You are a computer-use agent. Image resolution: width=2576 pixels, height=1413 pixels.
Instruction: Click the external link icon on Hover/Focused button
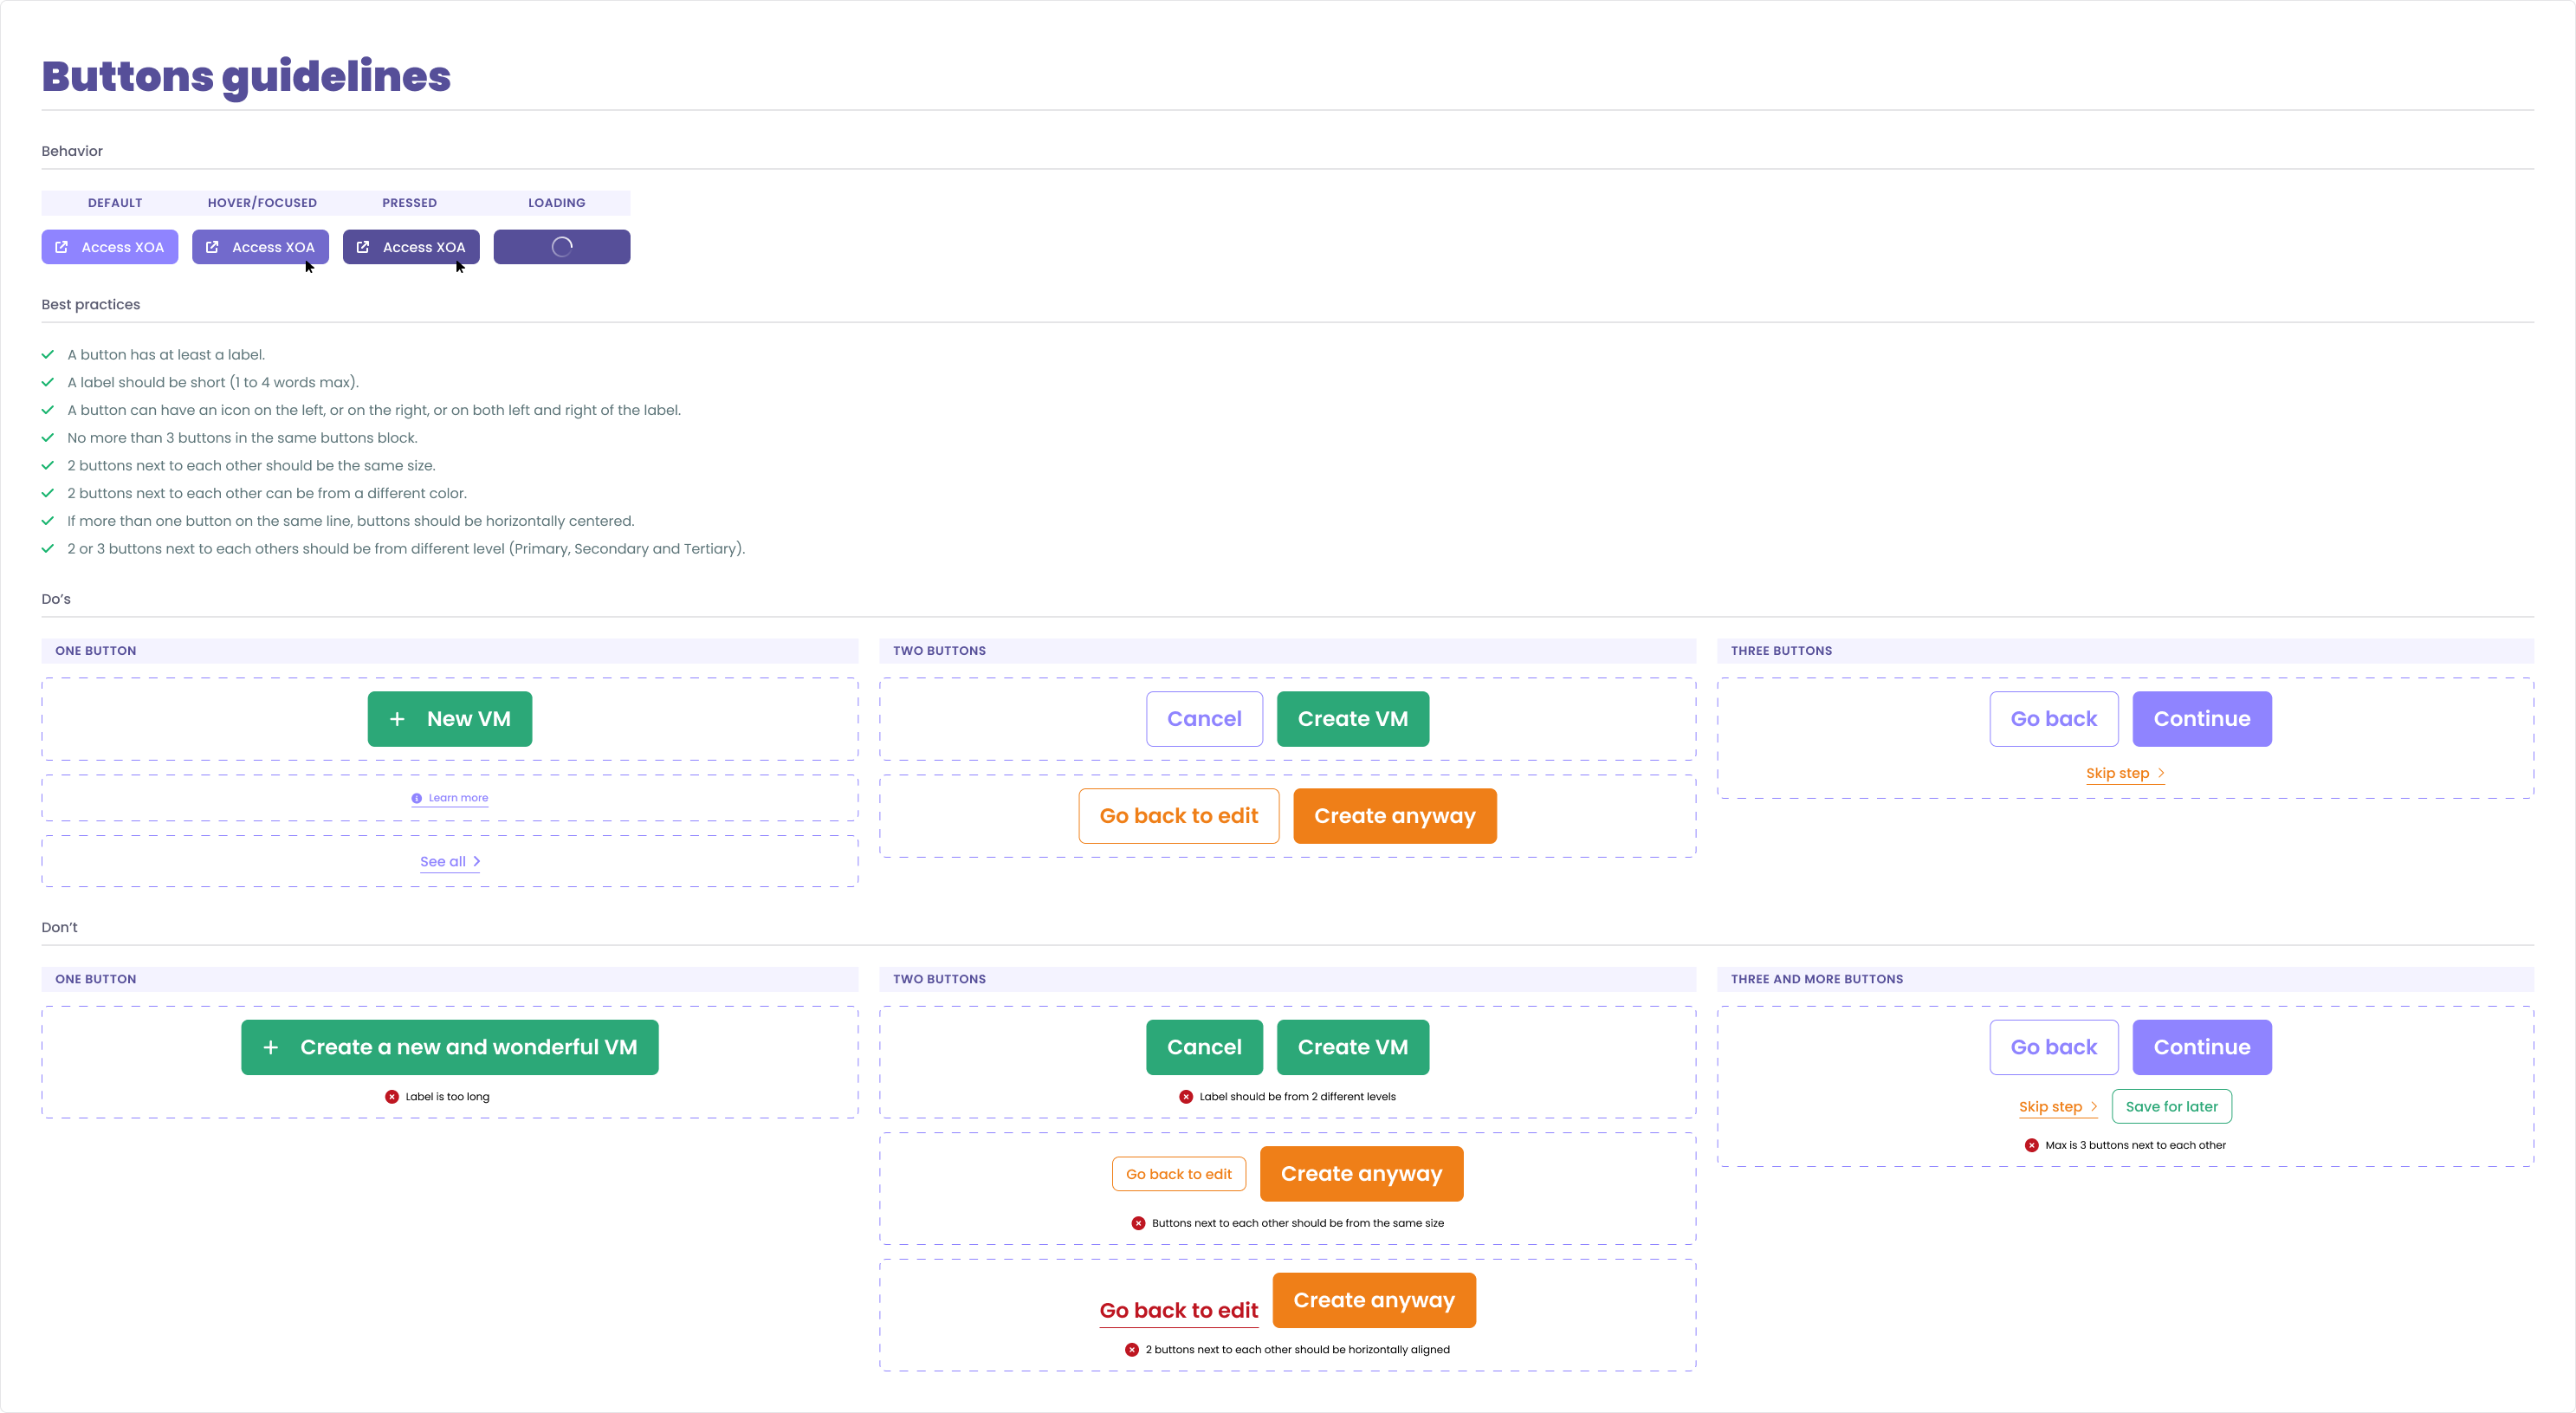[x=212, y=245]
